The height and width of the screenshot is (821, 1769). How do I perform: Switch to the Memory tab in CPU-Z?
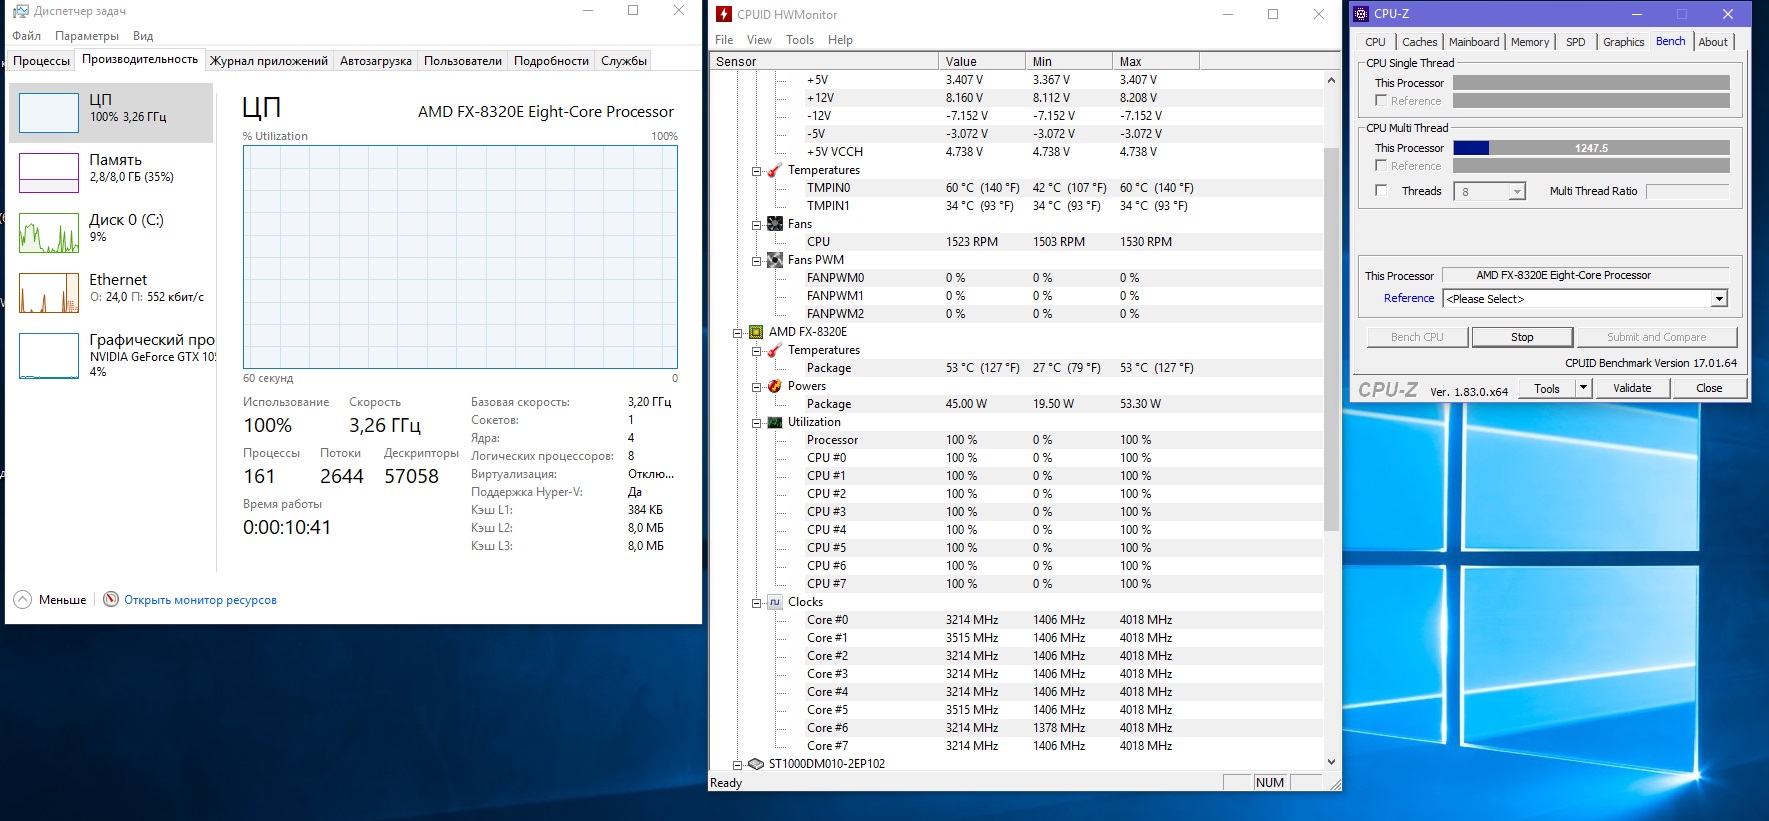coord(1530,42)
